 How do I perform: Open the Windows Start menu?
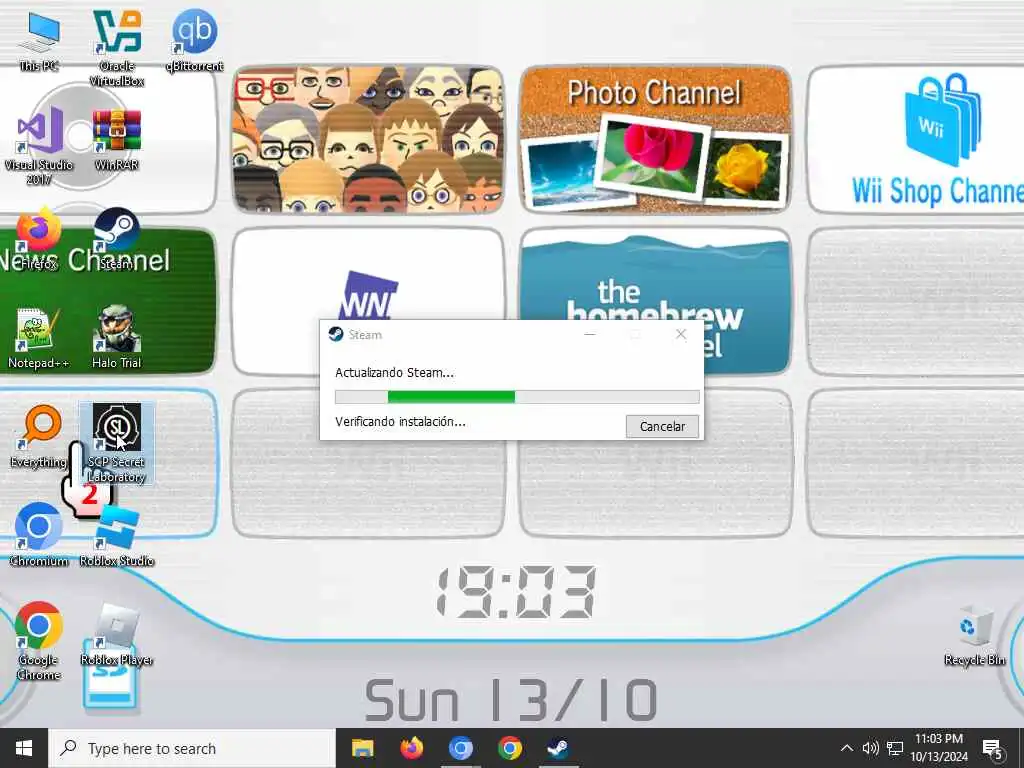point(24,748)
